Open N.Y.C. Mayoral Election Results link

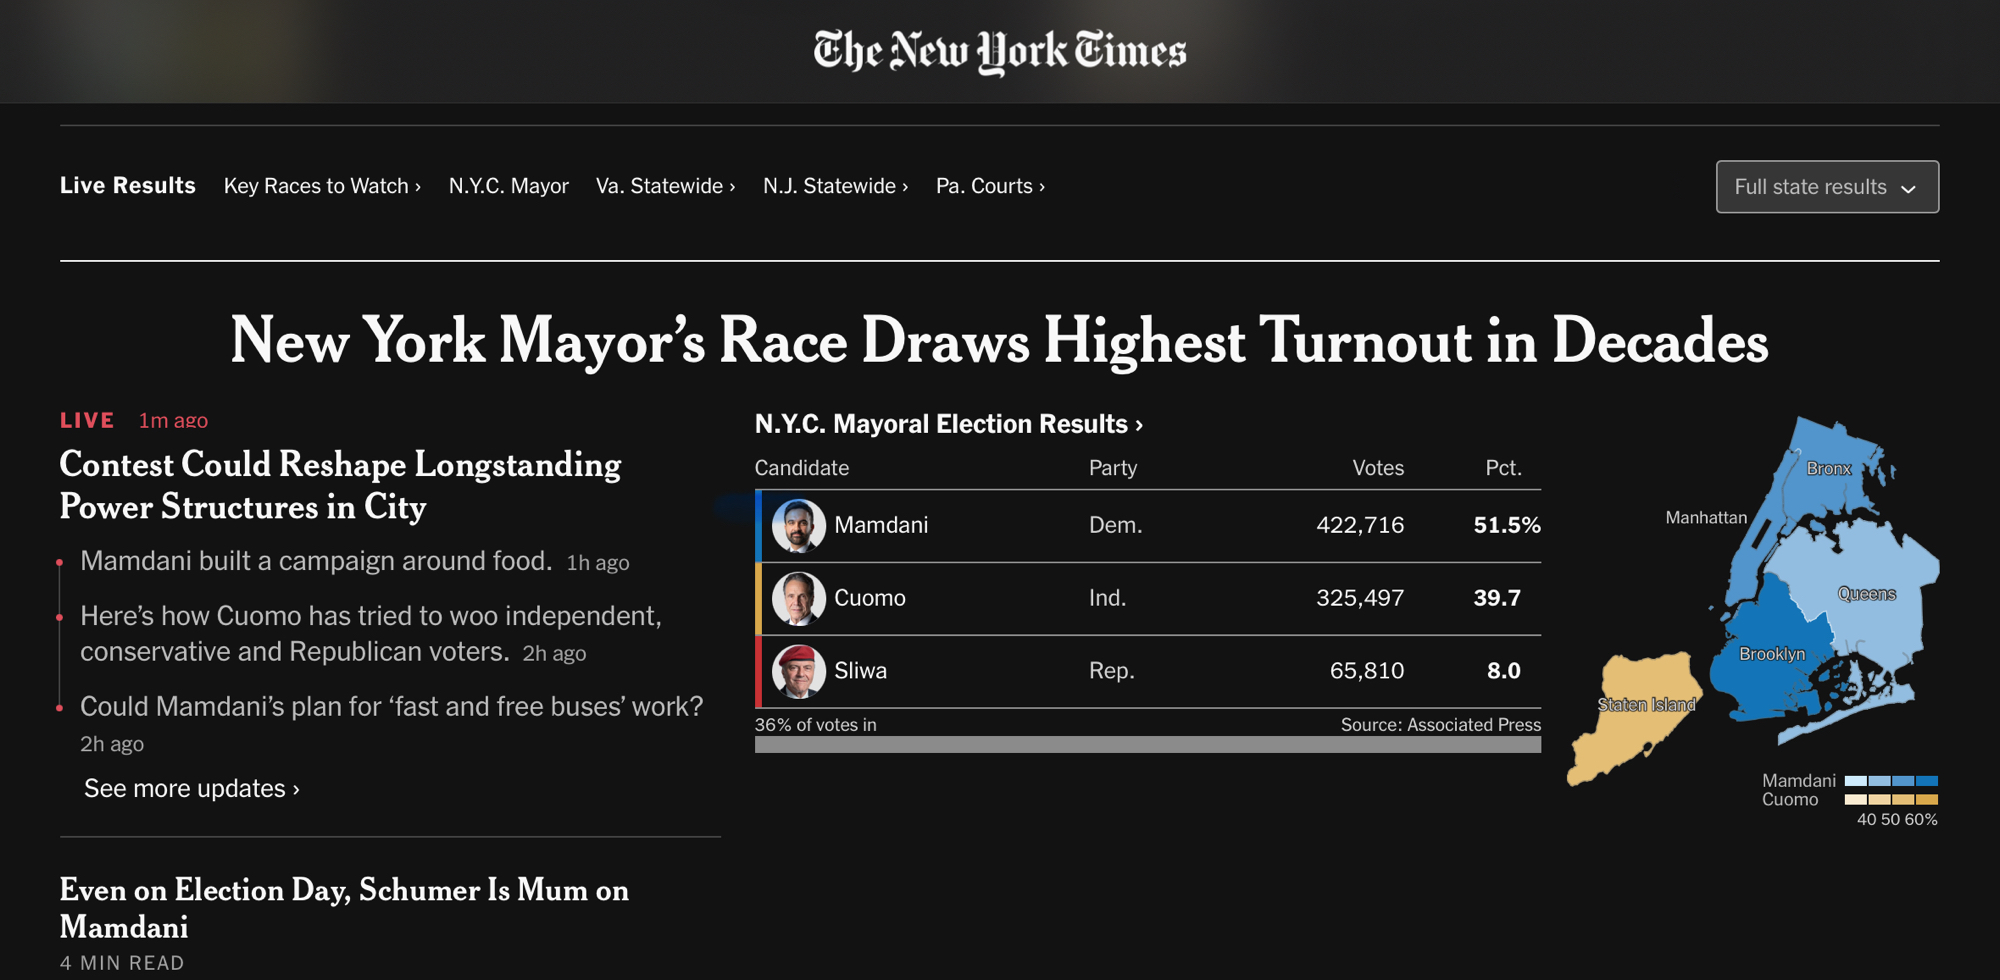948,424
